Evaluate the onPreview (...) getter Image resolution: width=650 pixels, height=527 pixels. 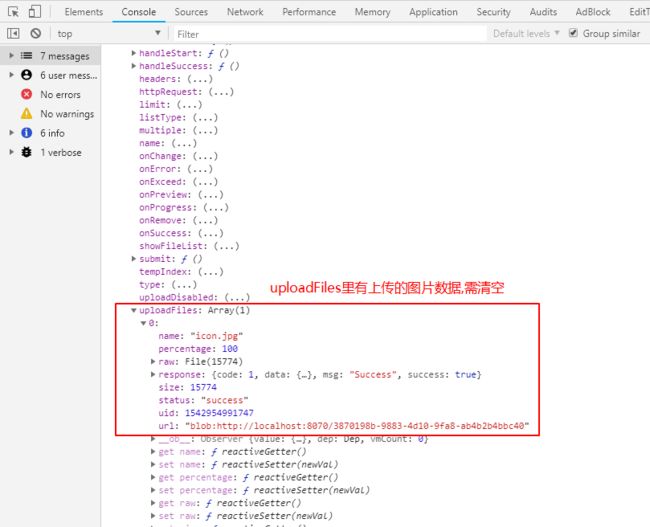[x=211, y=194]
